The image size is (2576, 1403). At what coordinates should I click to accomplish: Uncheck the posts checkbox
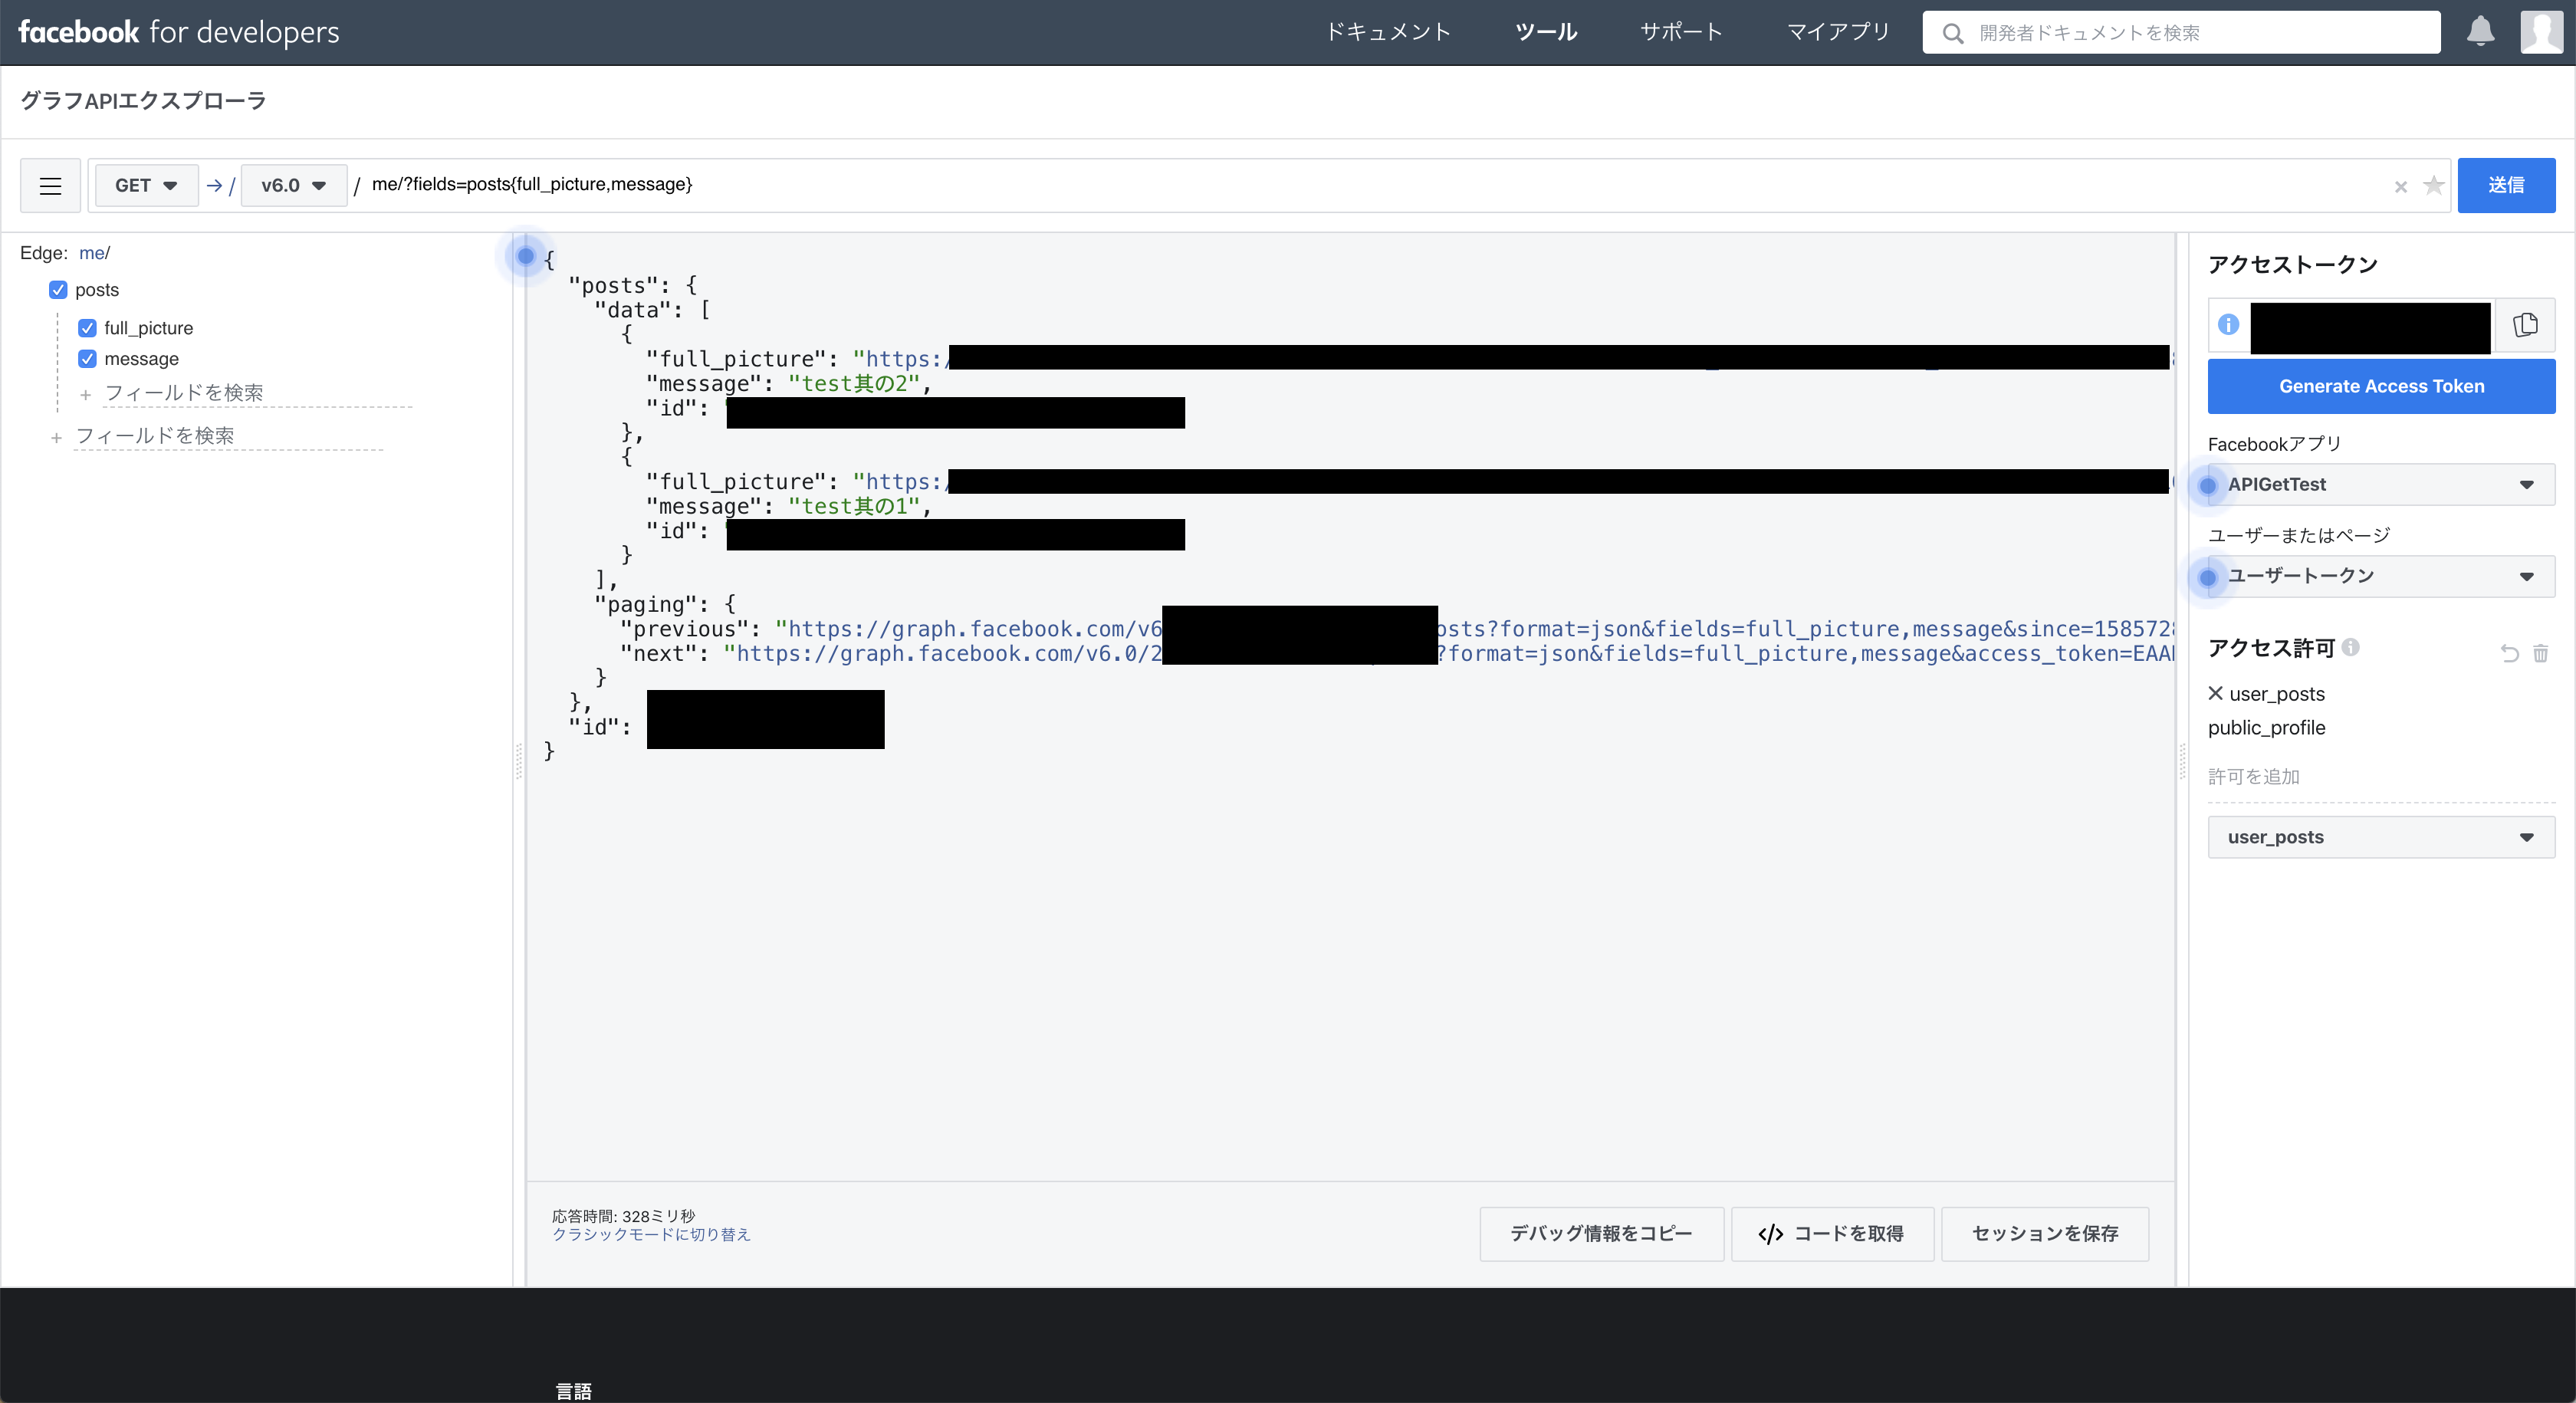(x=58, y=290)
